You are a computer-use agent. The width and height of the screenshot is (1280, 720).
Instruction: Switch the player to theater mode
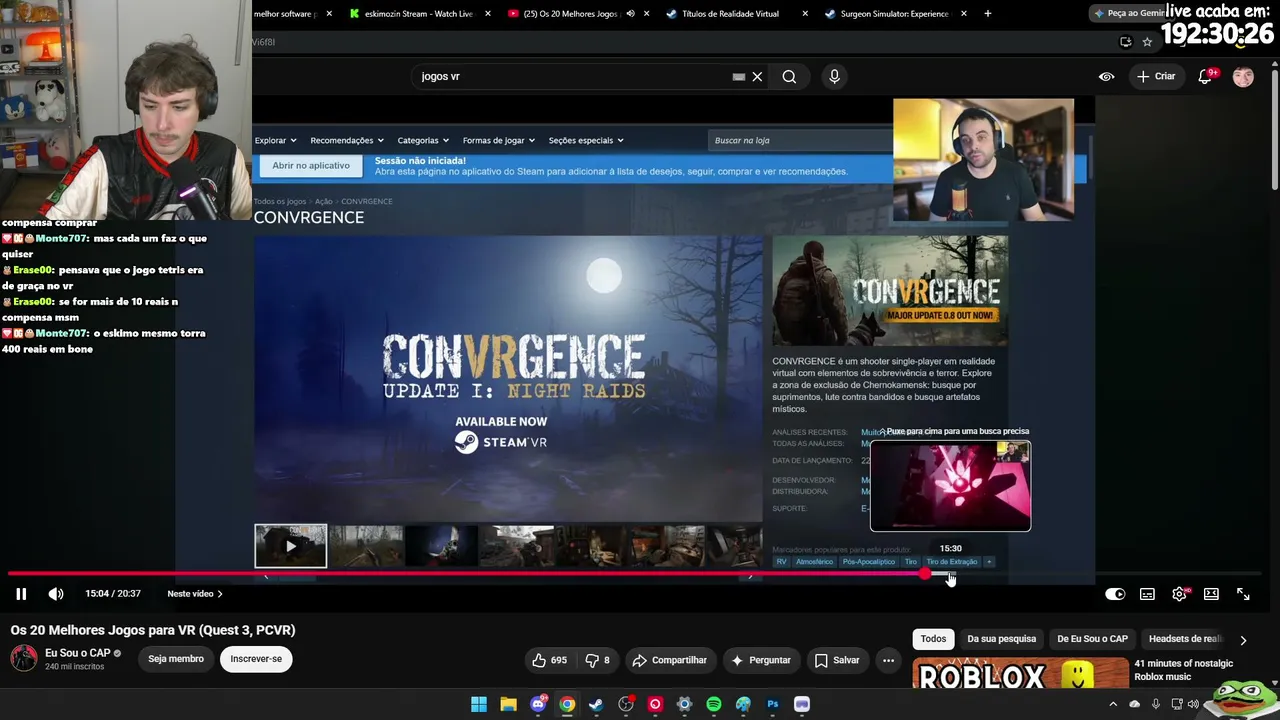coord(1211,594)
